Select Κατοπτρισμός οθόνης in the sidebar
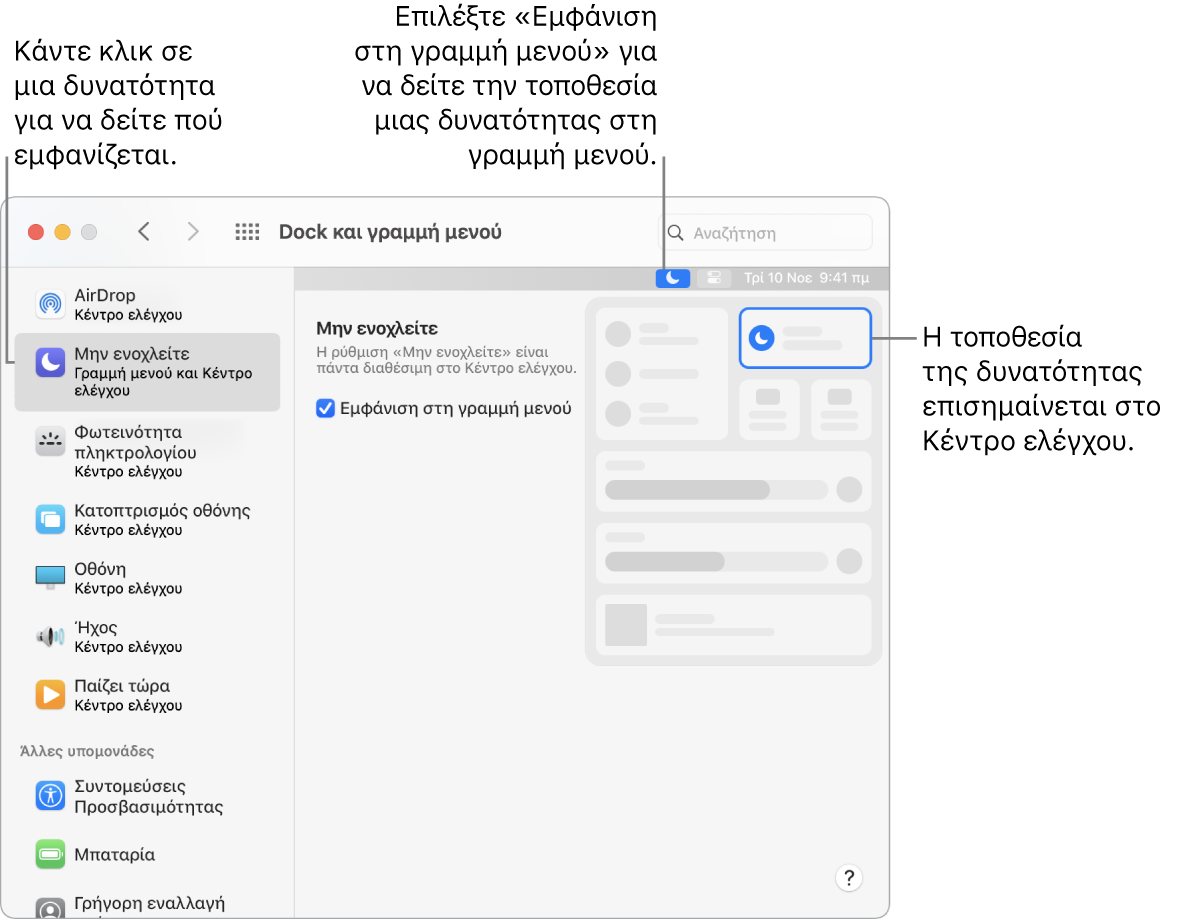1184x920 pixels. pyautogui.click(x=147, y=520)
